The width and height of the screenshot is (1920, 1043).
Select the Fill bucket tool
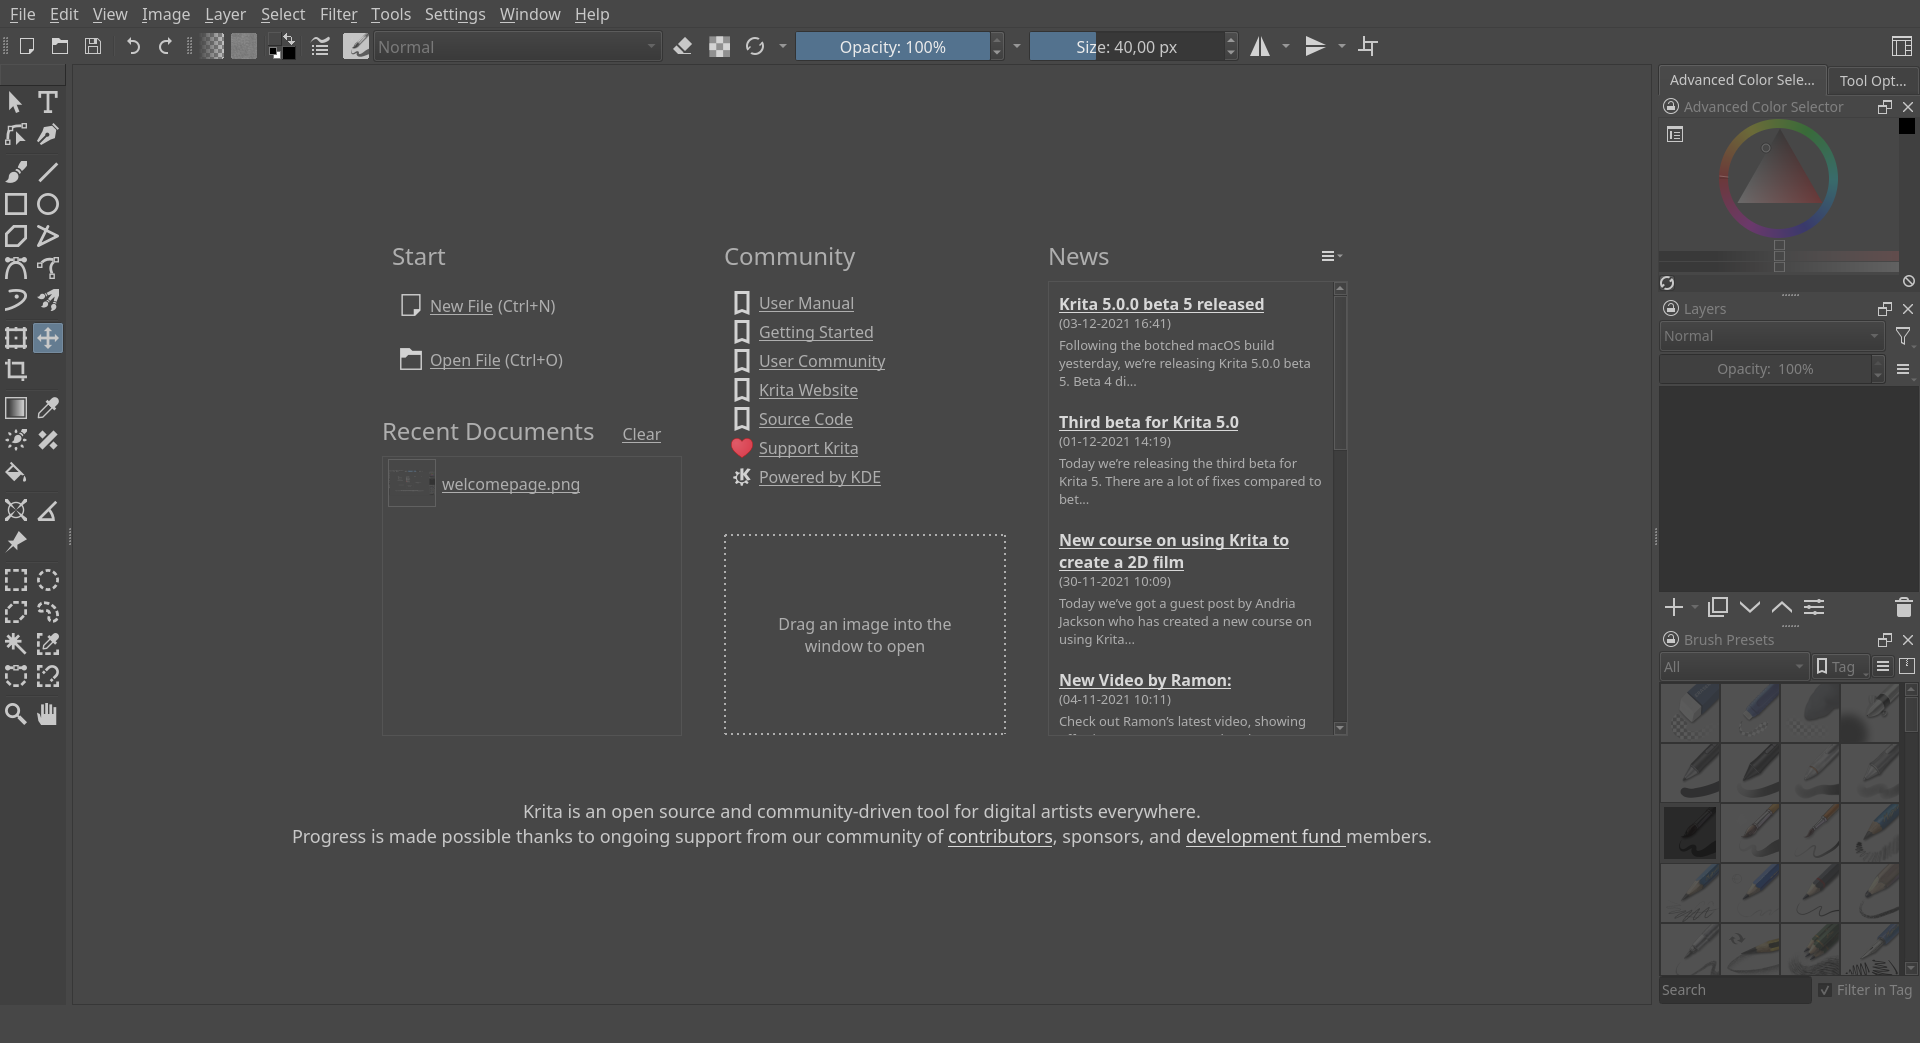point(16,473)
